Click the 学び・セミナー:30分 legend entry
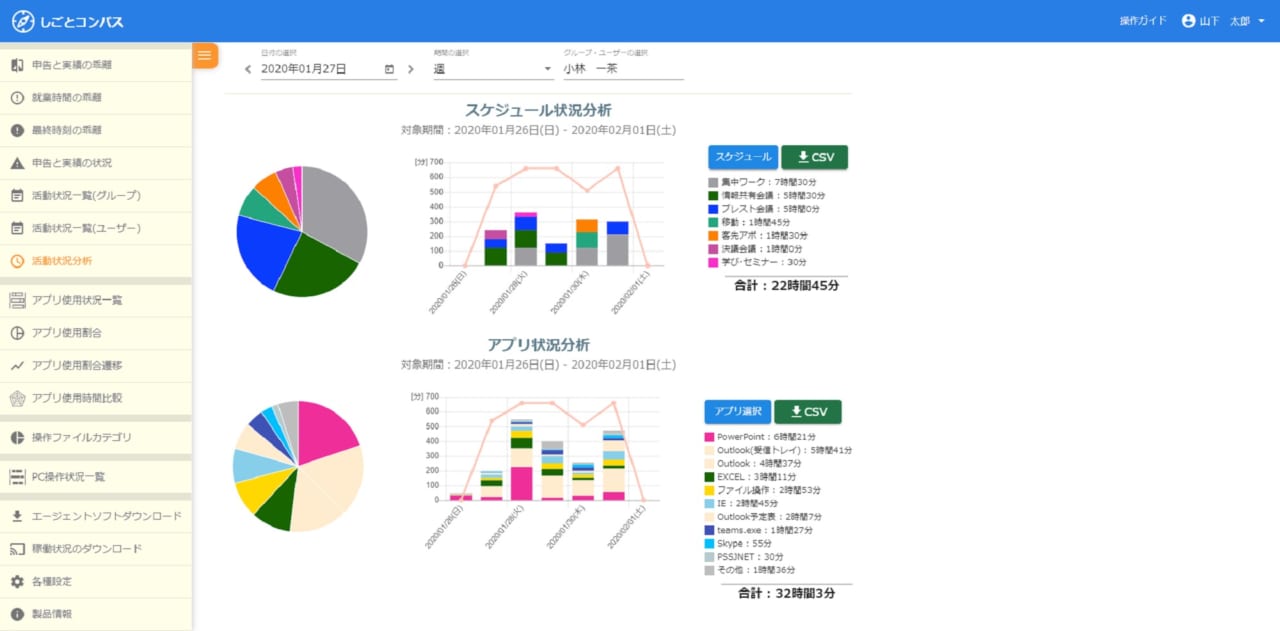The height and width of the screenshot is (631, 1280). [758, 261]
